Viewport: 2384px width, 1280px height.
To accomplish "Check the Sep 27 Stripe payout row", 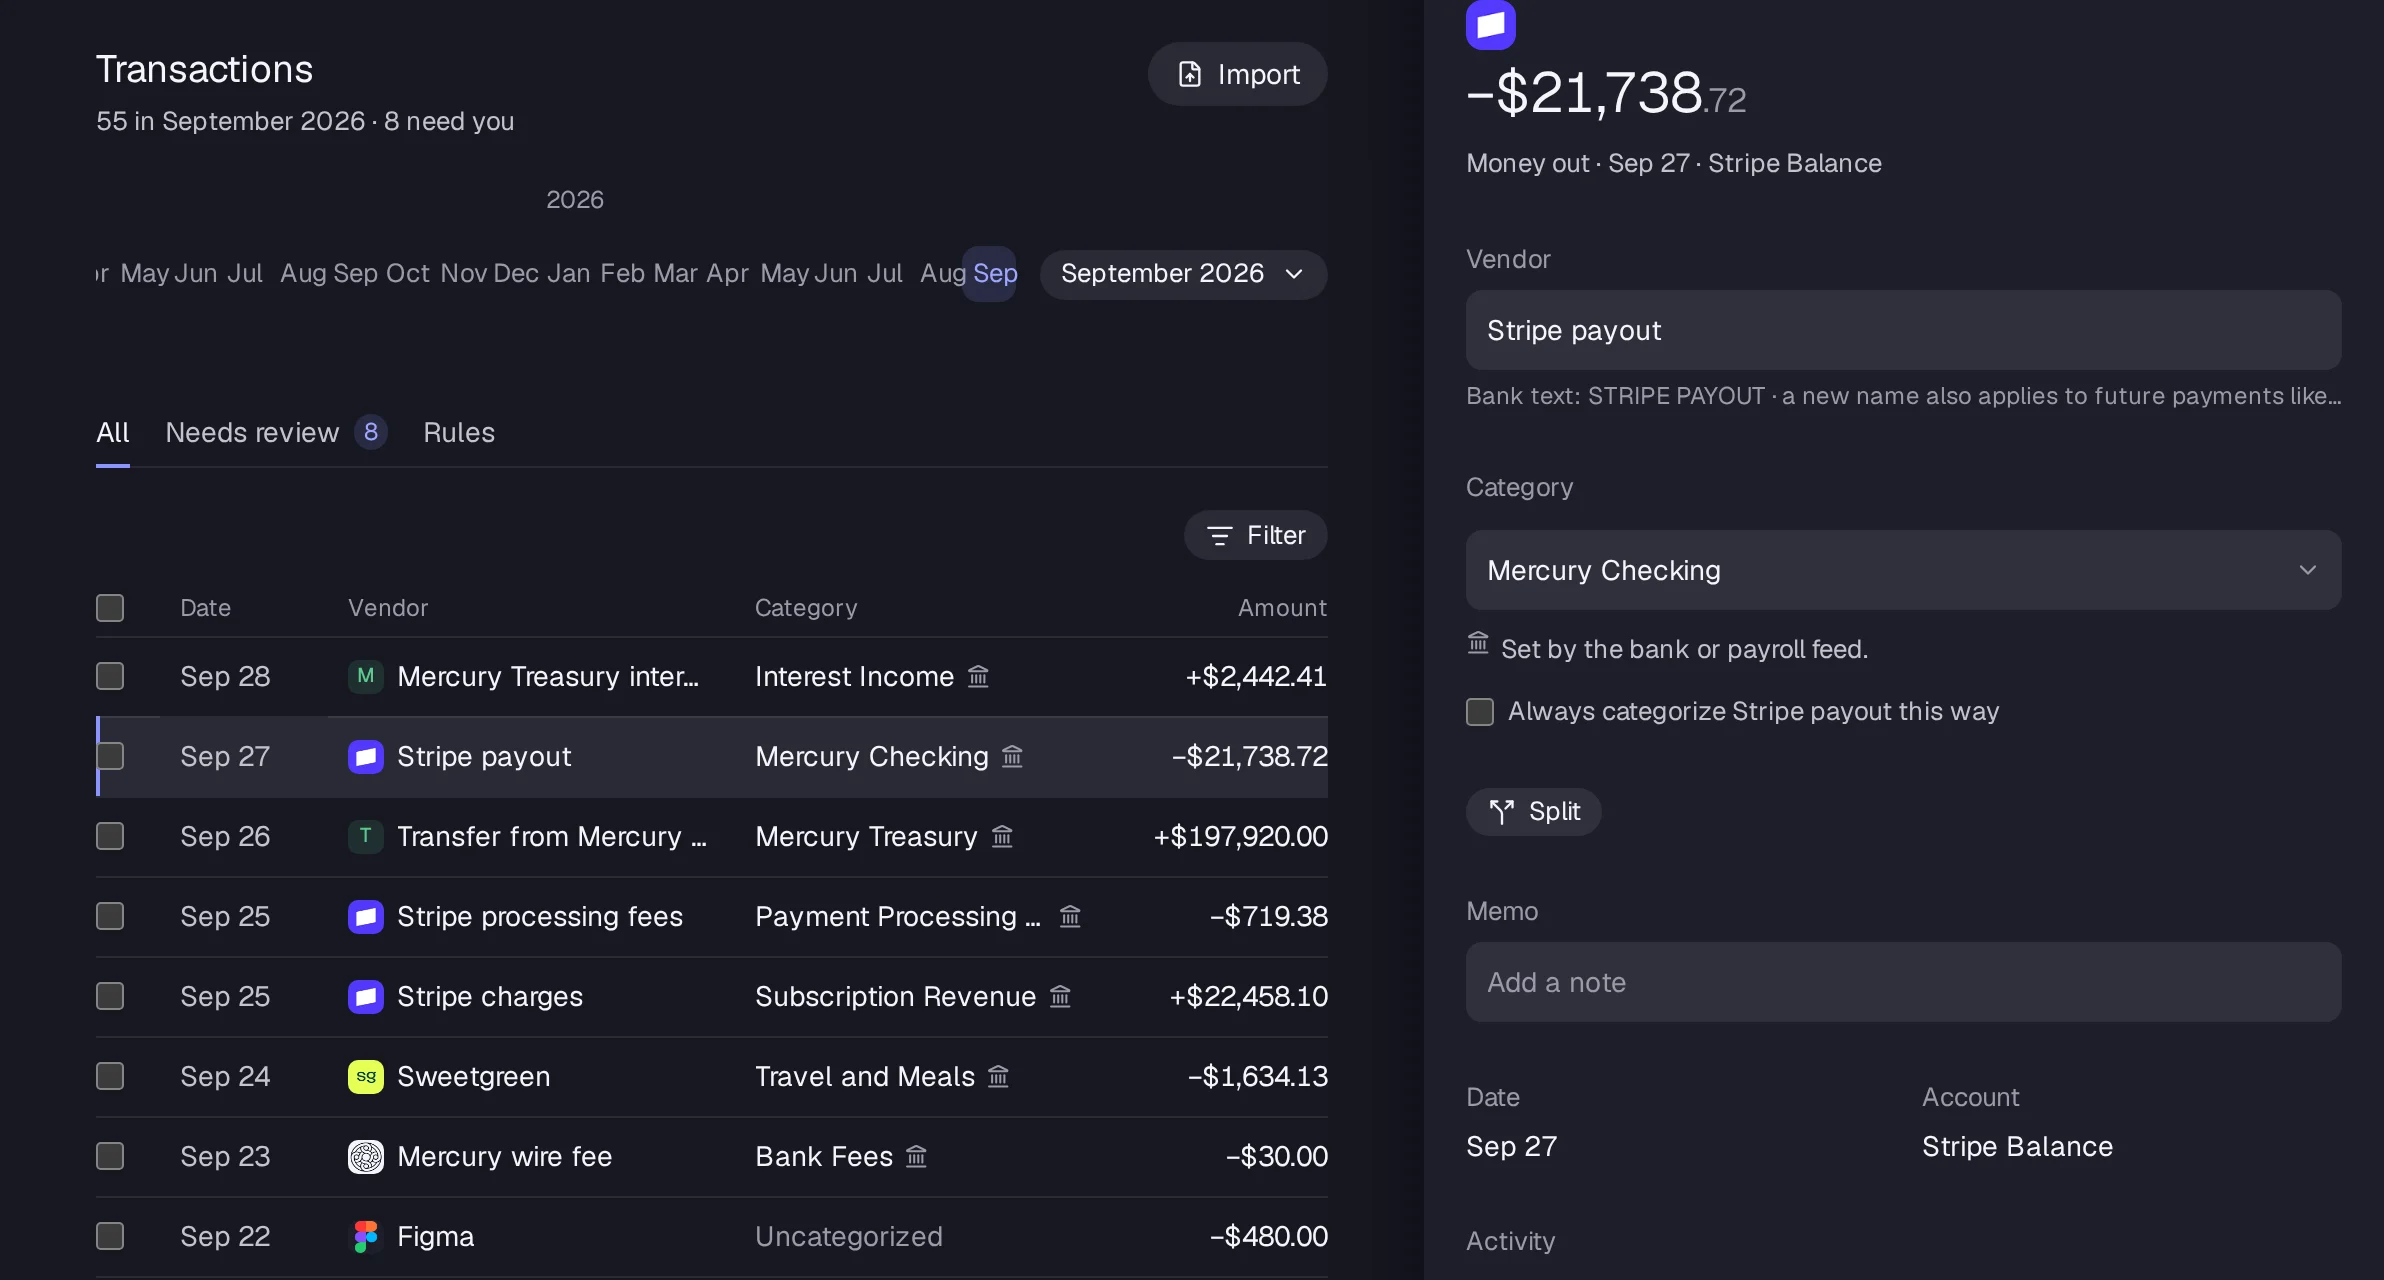I will point(110,756).
